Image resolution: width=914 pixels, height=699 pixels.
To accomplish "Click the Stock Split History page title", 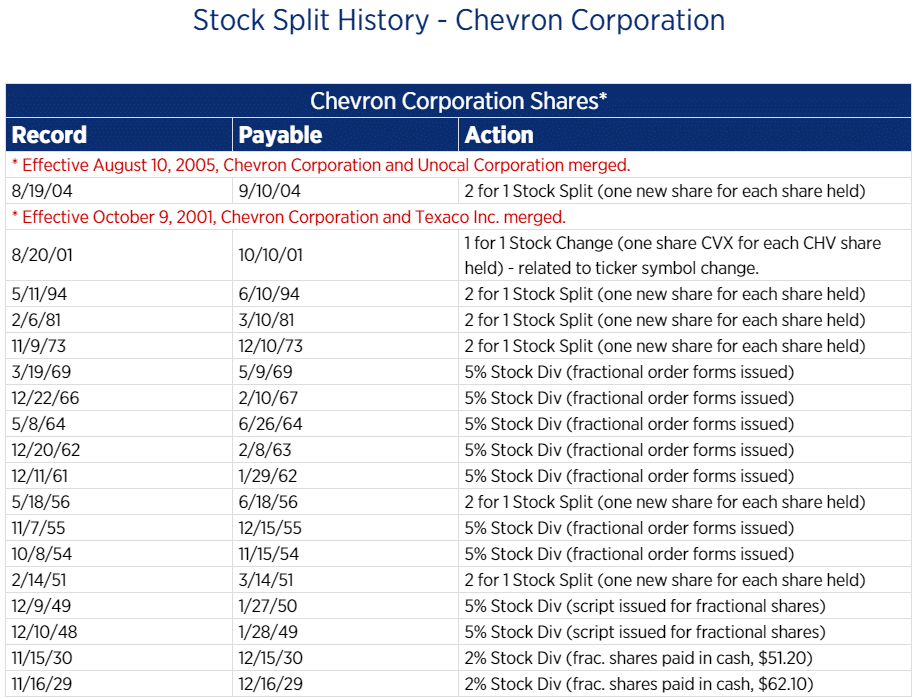I will pyautogui.click(x=458, y=20).
